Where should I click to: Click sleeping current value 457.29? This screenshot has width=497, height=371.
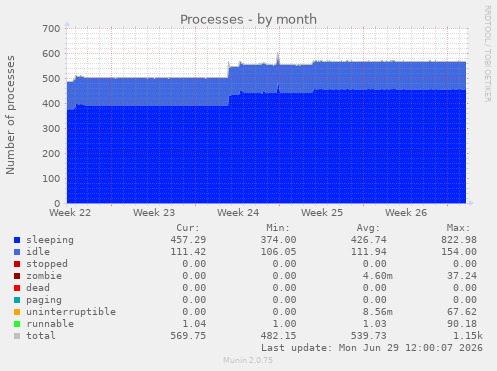coord(188,240)
